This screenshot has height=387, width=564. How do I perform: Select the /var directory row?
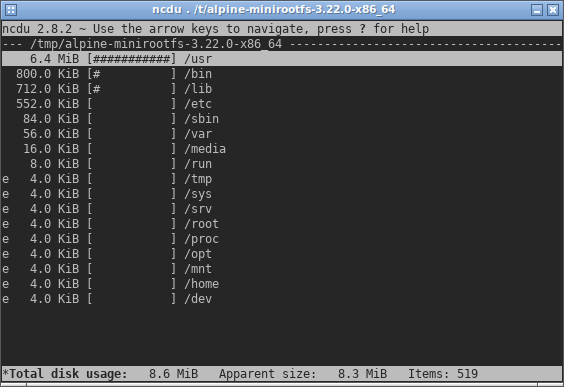(282, 134)
